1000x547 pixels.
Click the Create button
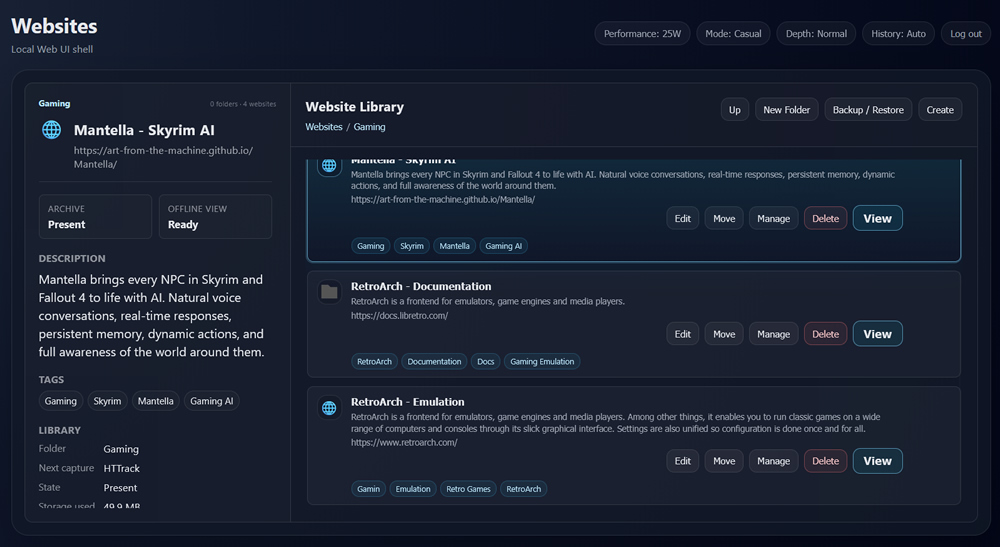tap(940, 110)
